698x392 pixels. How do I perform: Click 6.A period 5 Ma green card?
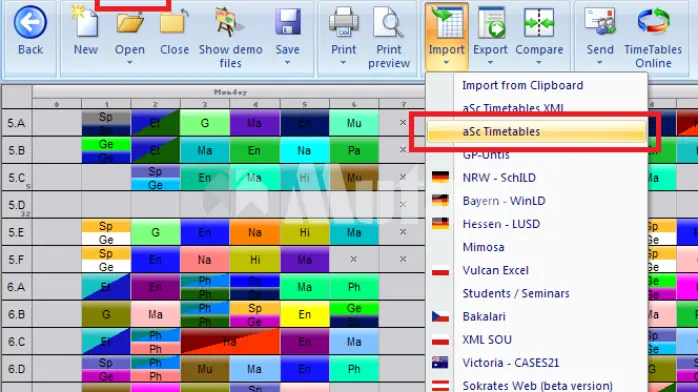(x=304, y=287)
